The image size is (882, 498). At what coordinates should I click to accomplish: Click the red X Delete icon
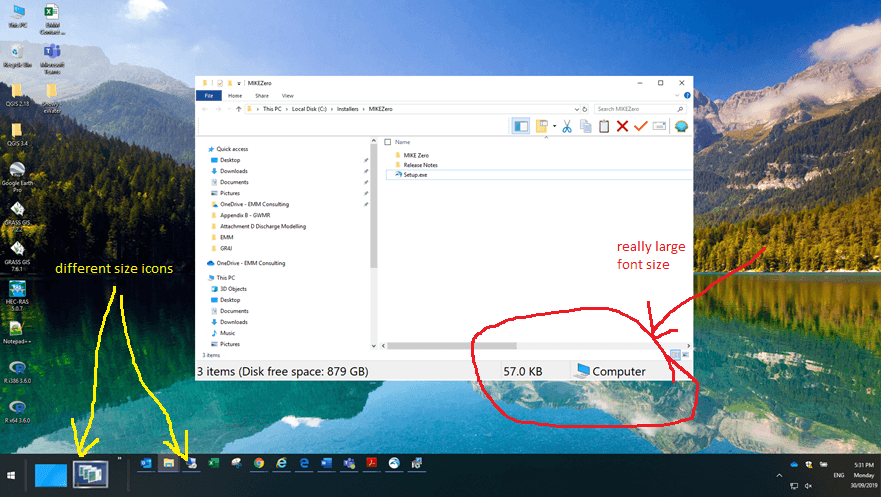click(x=622, y=126)
